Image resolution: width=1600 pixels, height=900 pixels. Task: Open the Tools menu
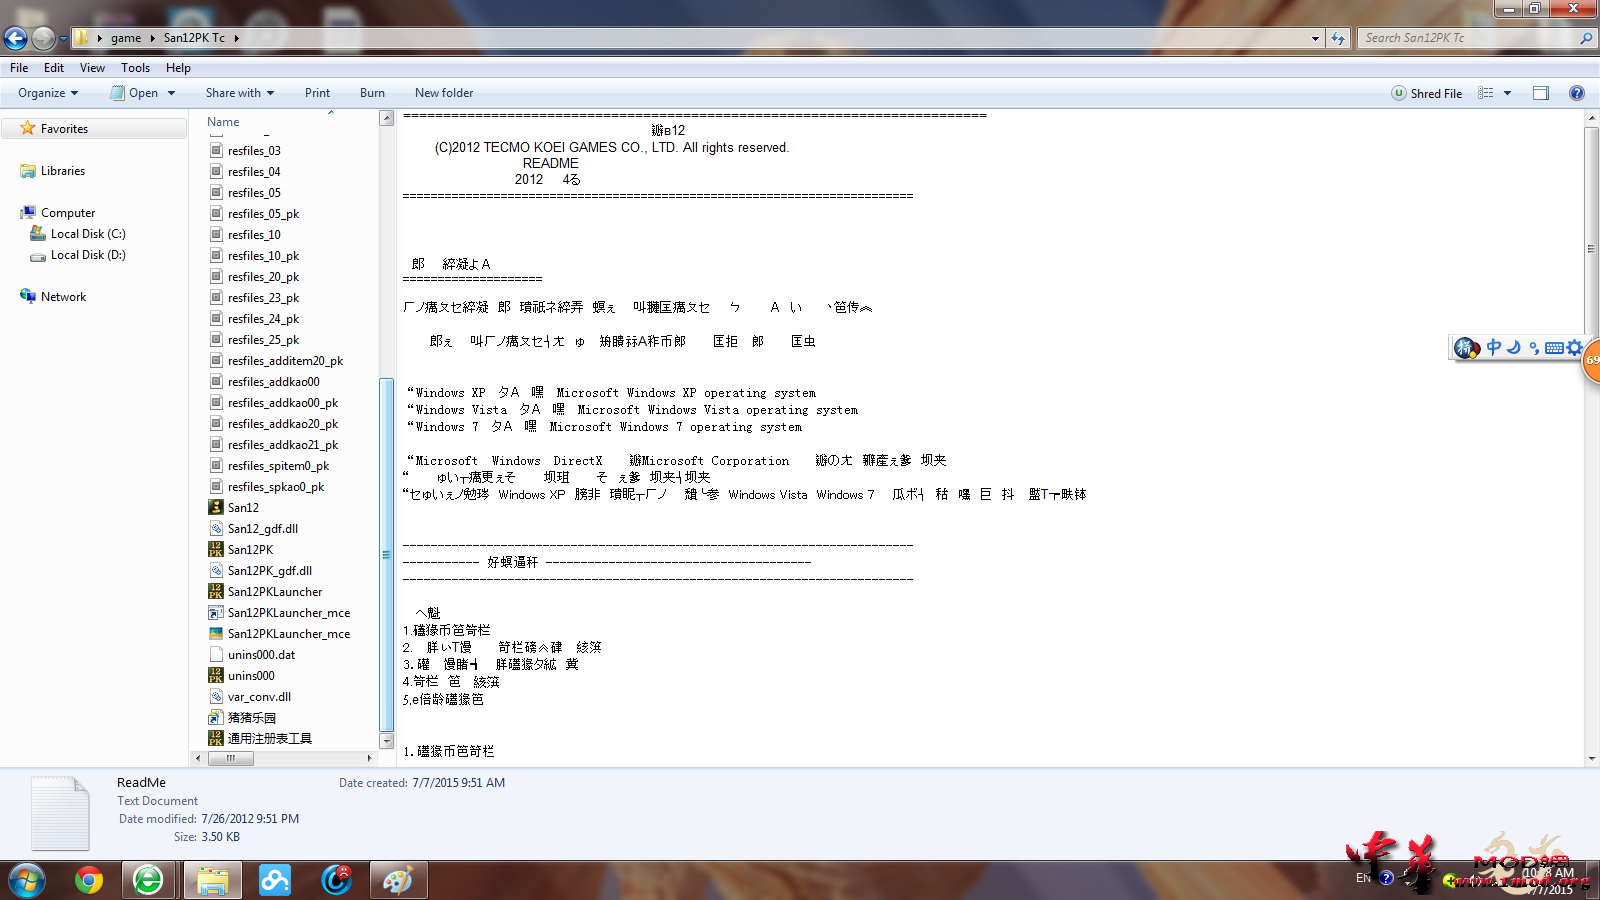135,68
